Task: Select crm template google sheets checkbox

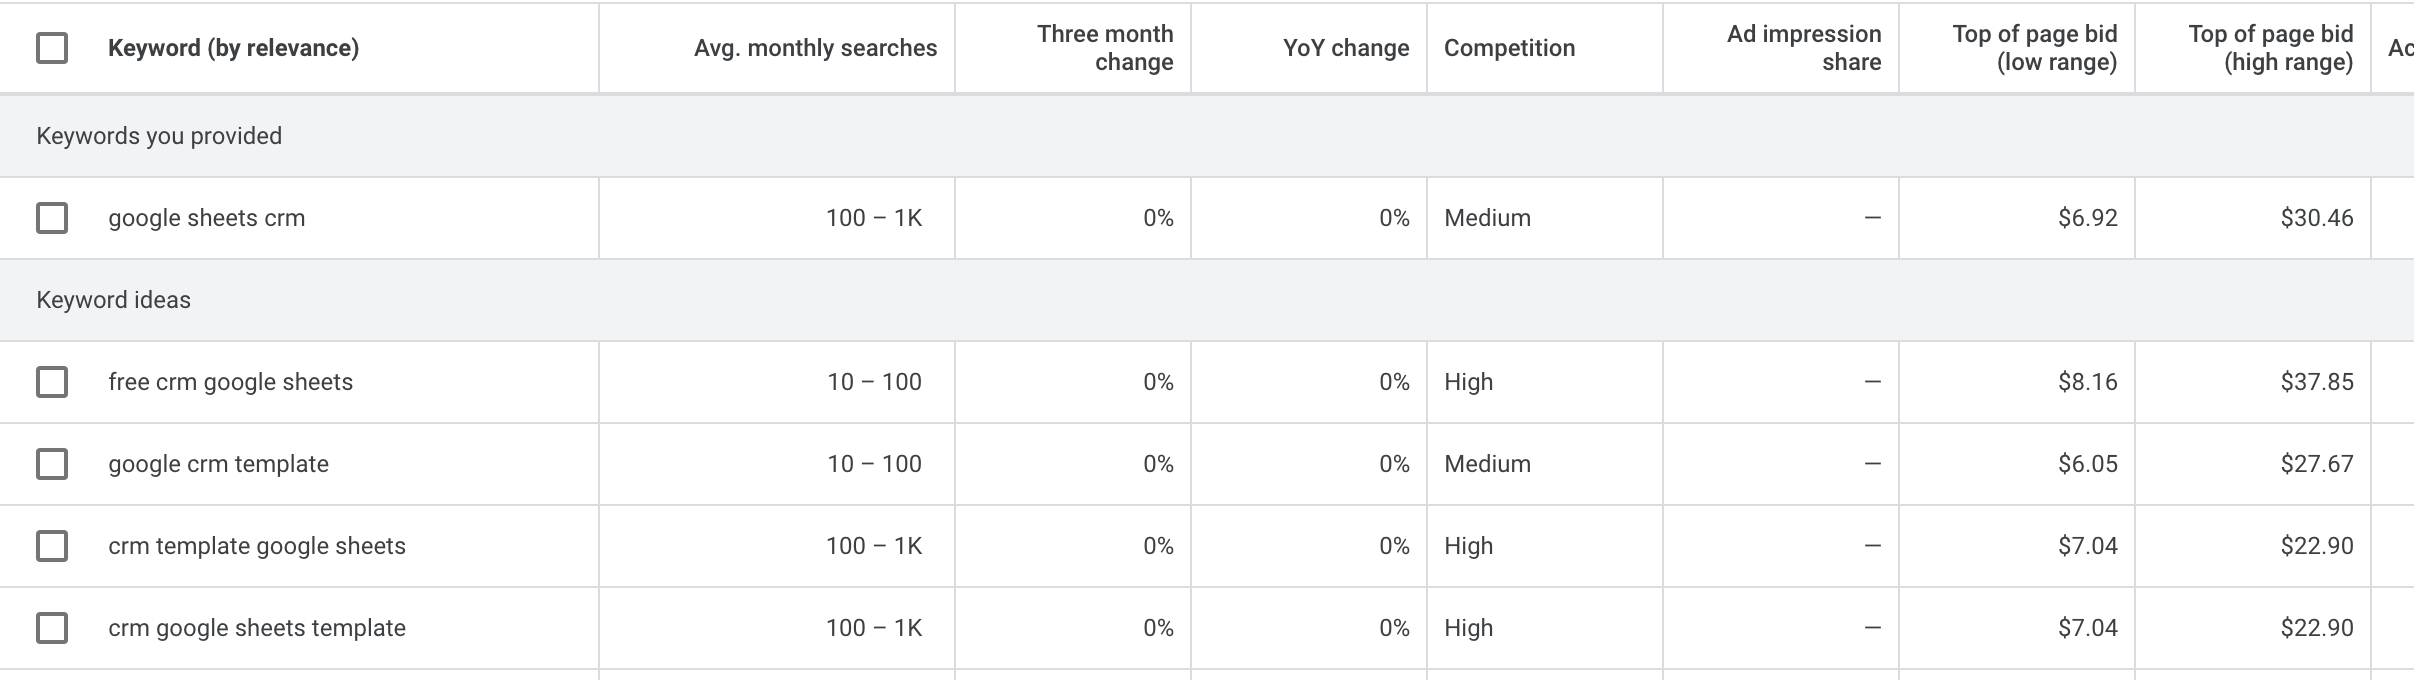Action: (52, 546)
